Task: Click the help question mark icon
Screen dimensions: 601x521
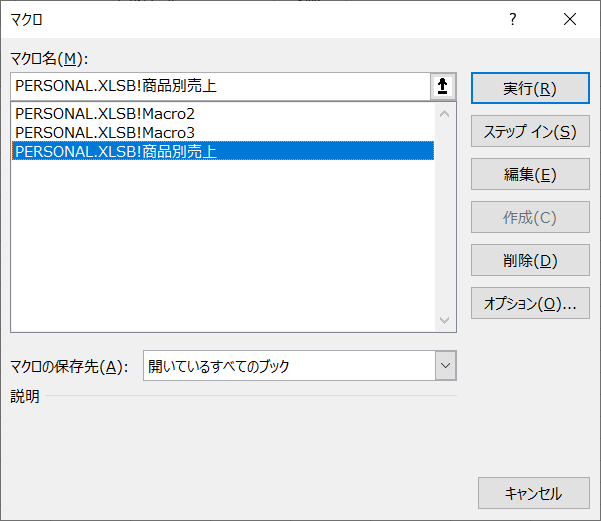Action: pos(513,19)
